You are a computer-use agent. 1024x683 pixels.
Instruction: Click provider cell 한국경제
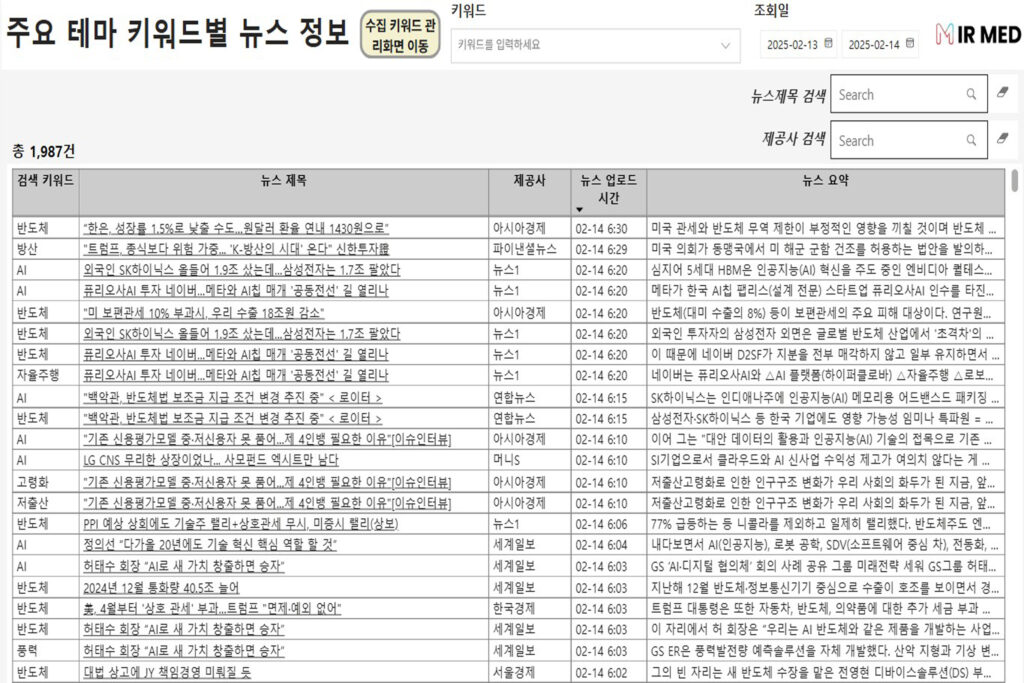coord(530,609)
